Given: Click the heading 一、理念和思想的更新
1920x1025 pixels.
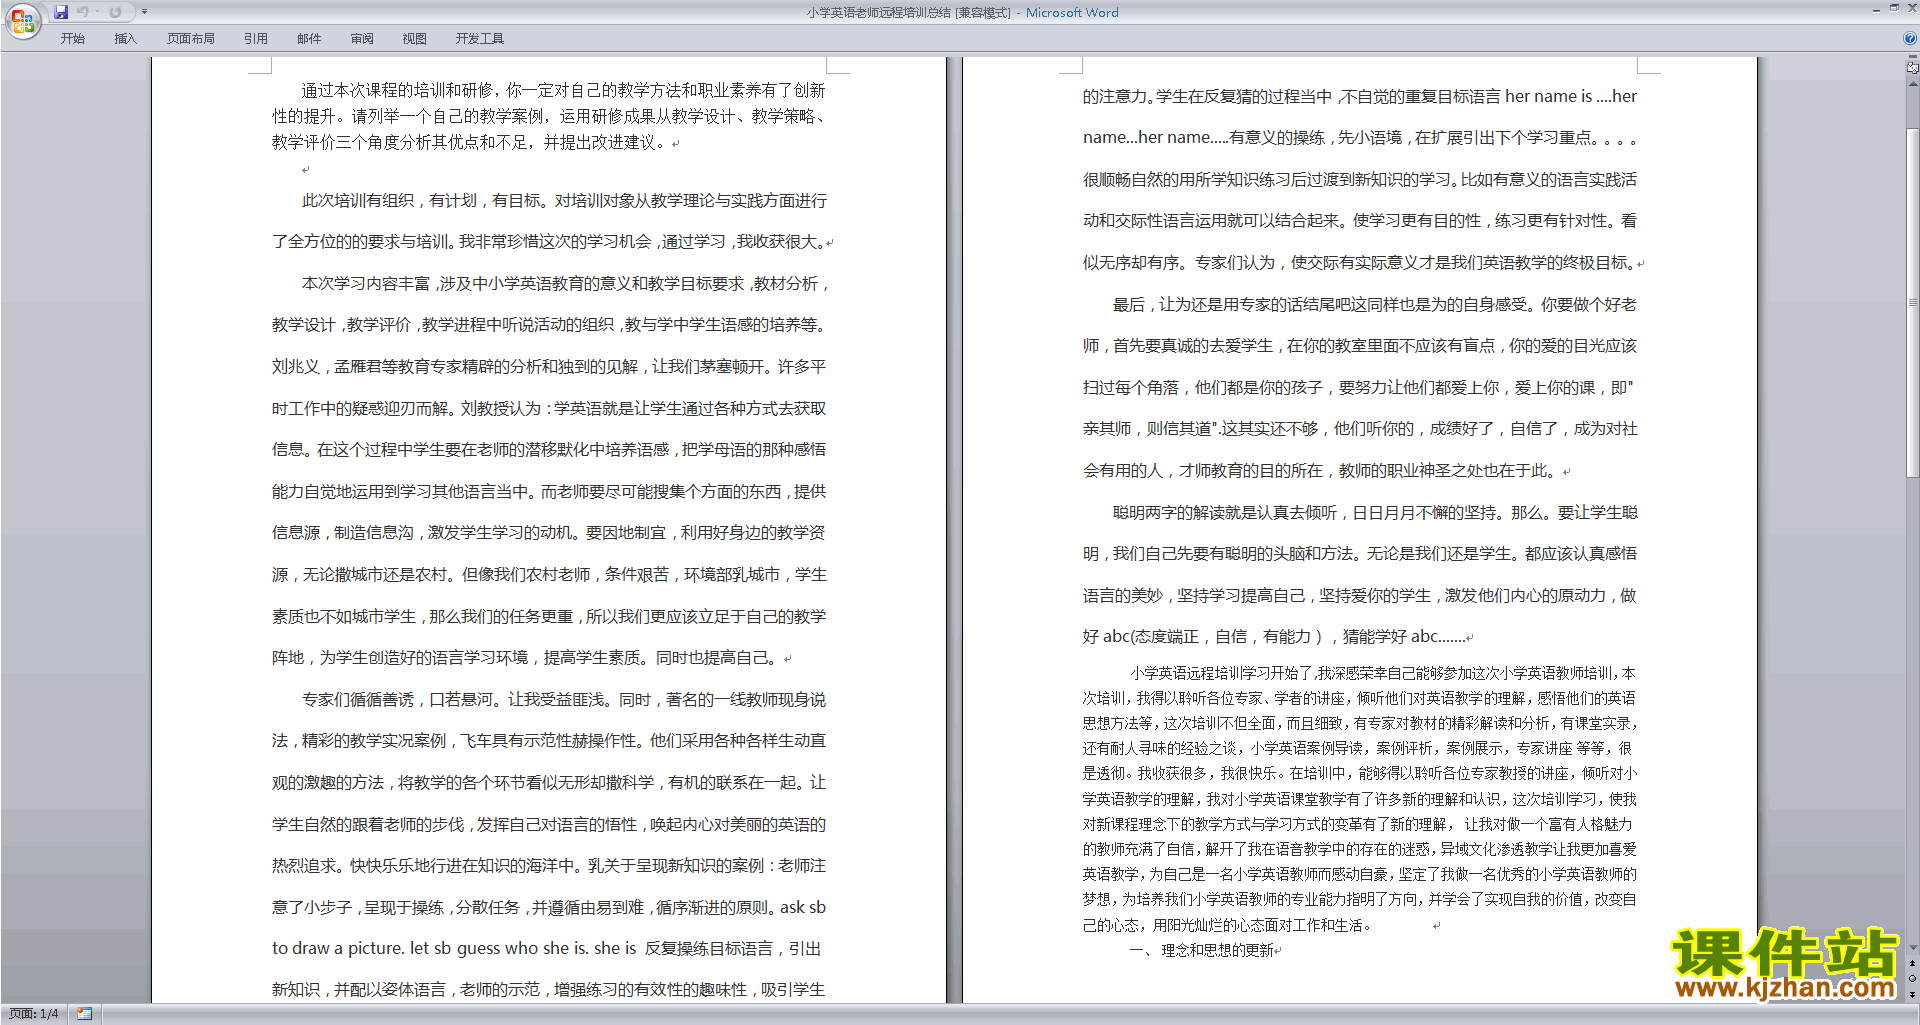Looking at the screenshot, I should point(1202,951).
